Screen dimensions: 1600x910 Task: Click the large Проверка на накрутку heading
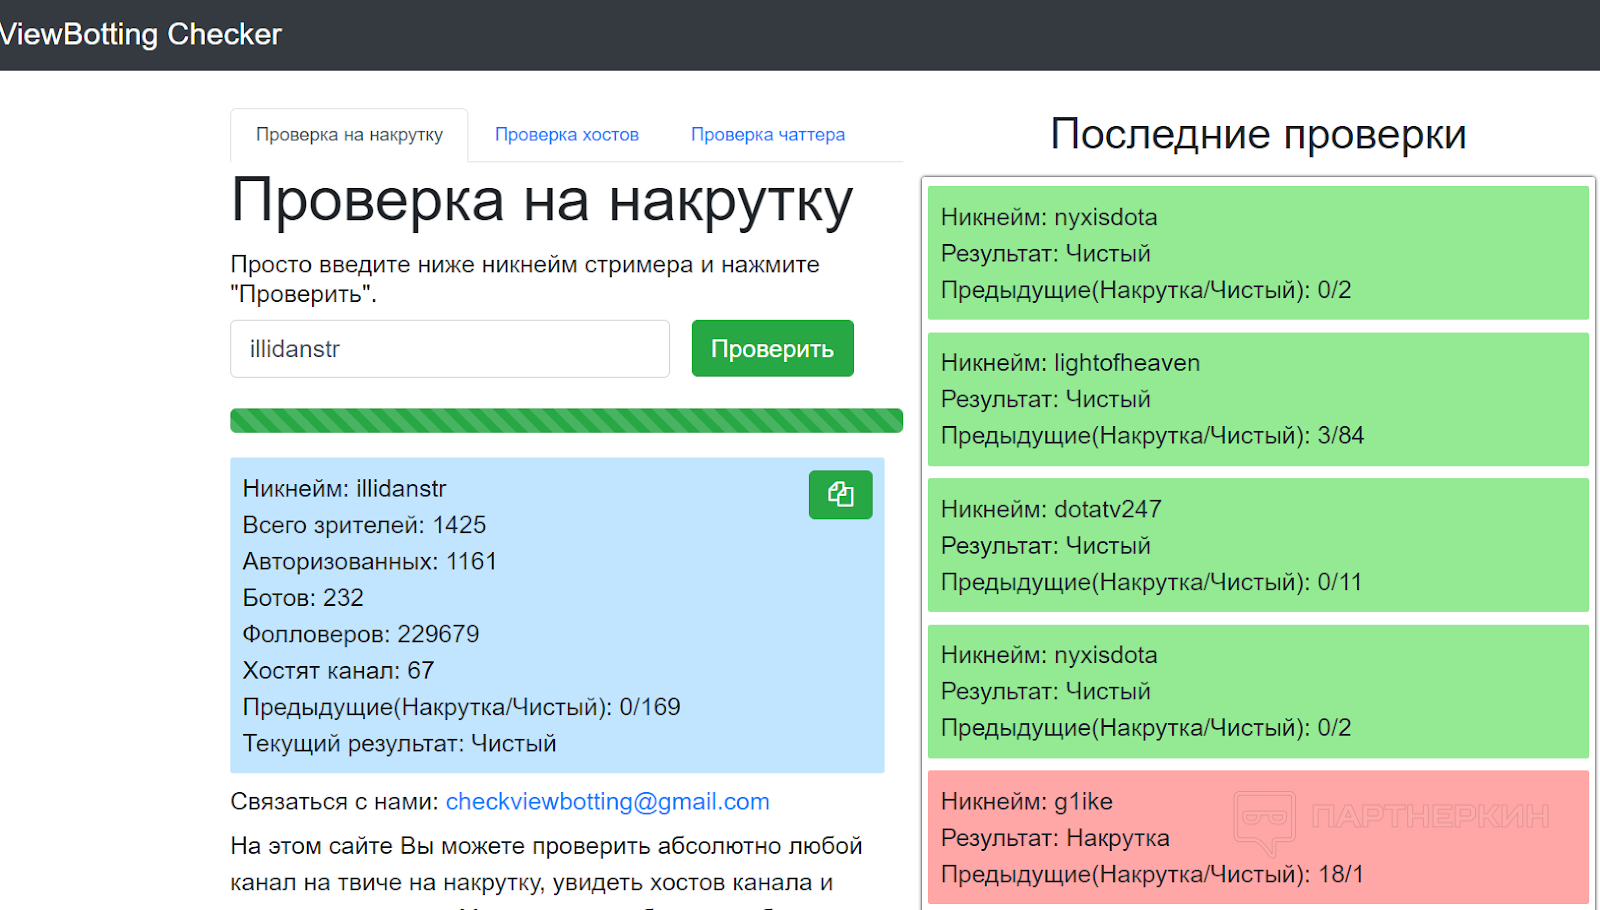542,200
